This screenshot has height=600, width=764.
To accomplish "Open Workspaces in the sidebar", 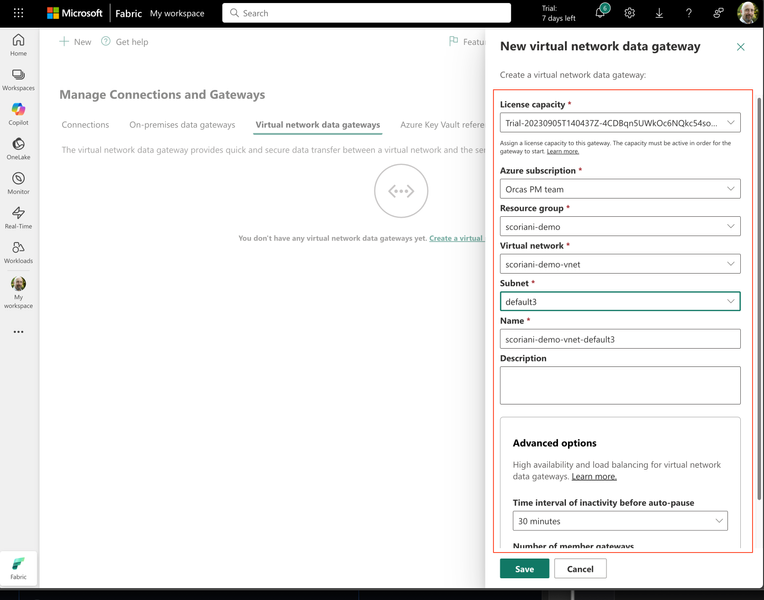I will pos(19,79).
